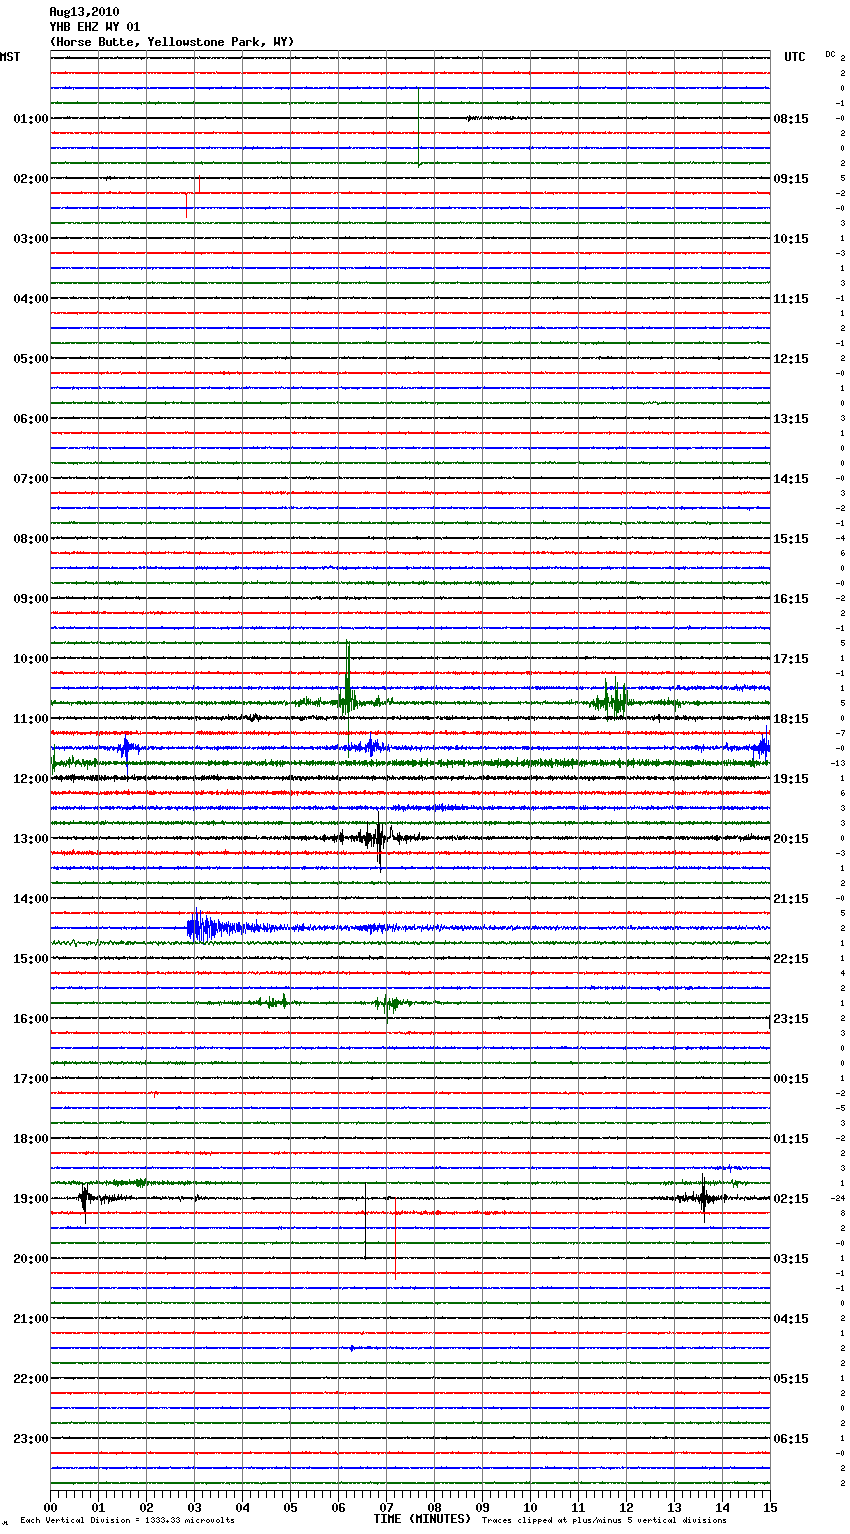Click the -13 DC offset value
Screen dimensions: 850x1534
838,763
